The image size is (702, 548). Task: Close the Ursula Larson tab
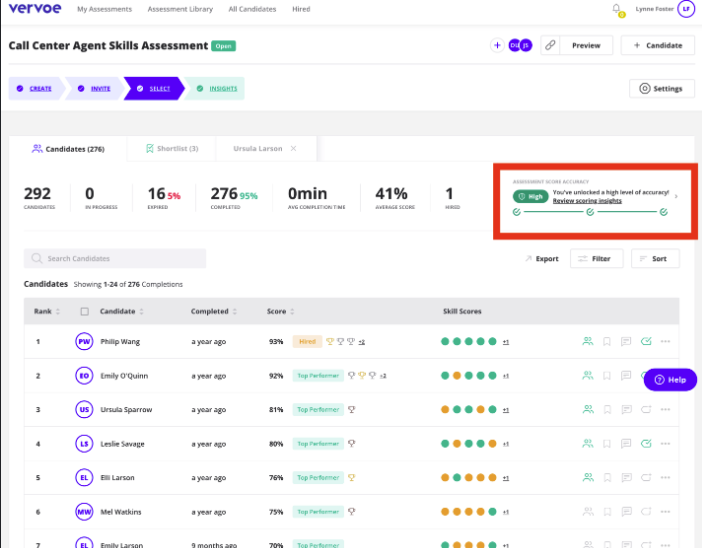click(293, 148)
